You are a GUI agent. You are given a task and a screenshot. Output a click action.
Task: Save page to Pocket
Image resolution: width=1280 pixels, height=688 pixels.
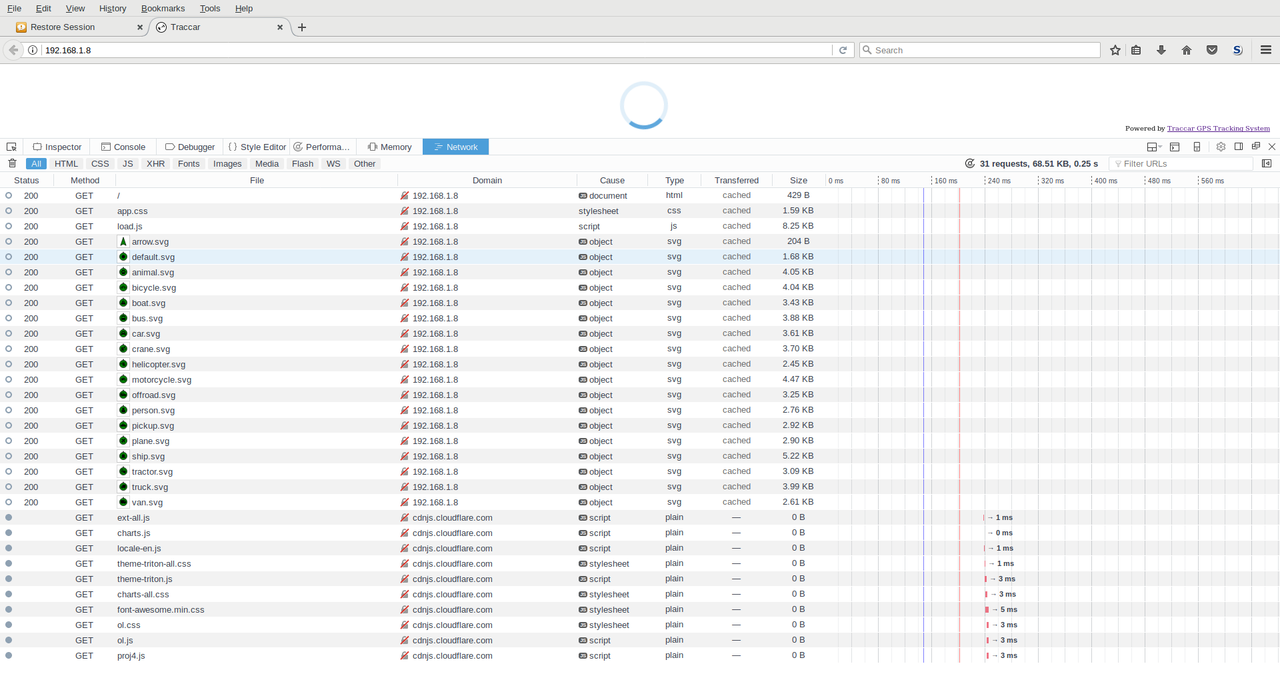point(1212,50)
